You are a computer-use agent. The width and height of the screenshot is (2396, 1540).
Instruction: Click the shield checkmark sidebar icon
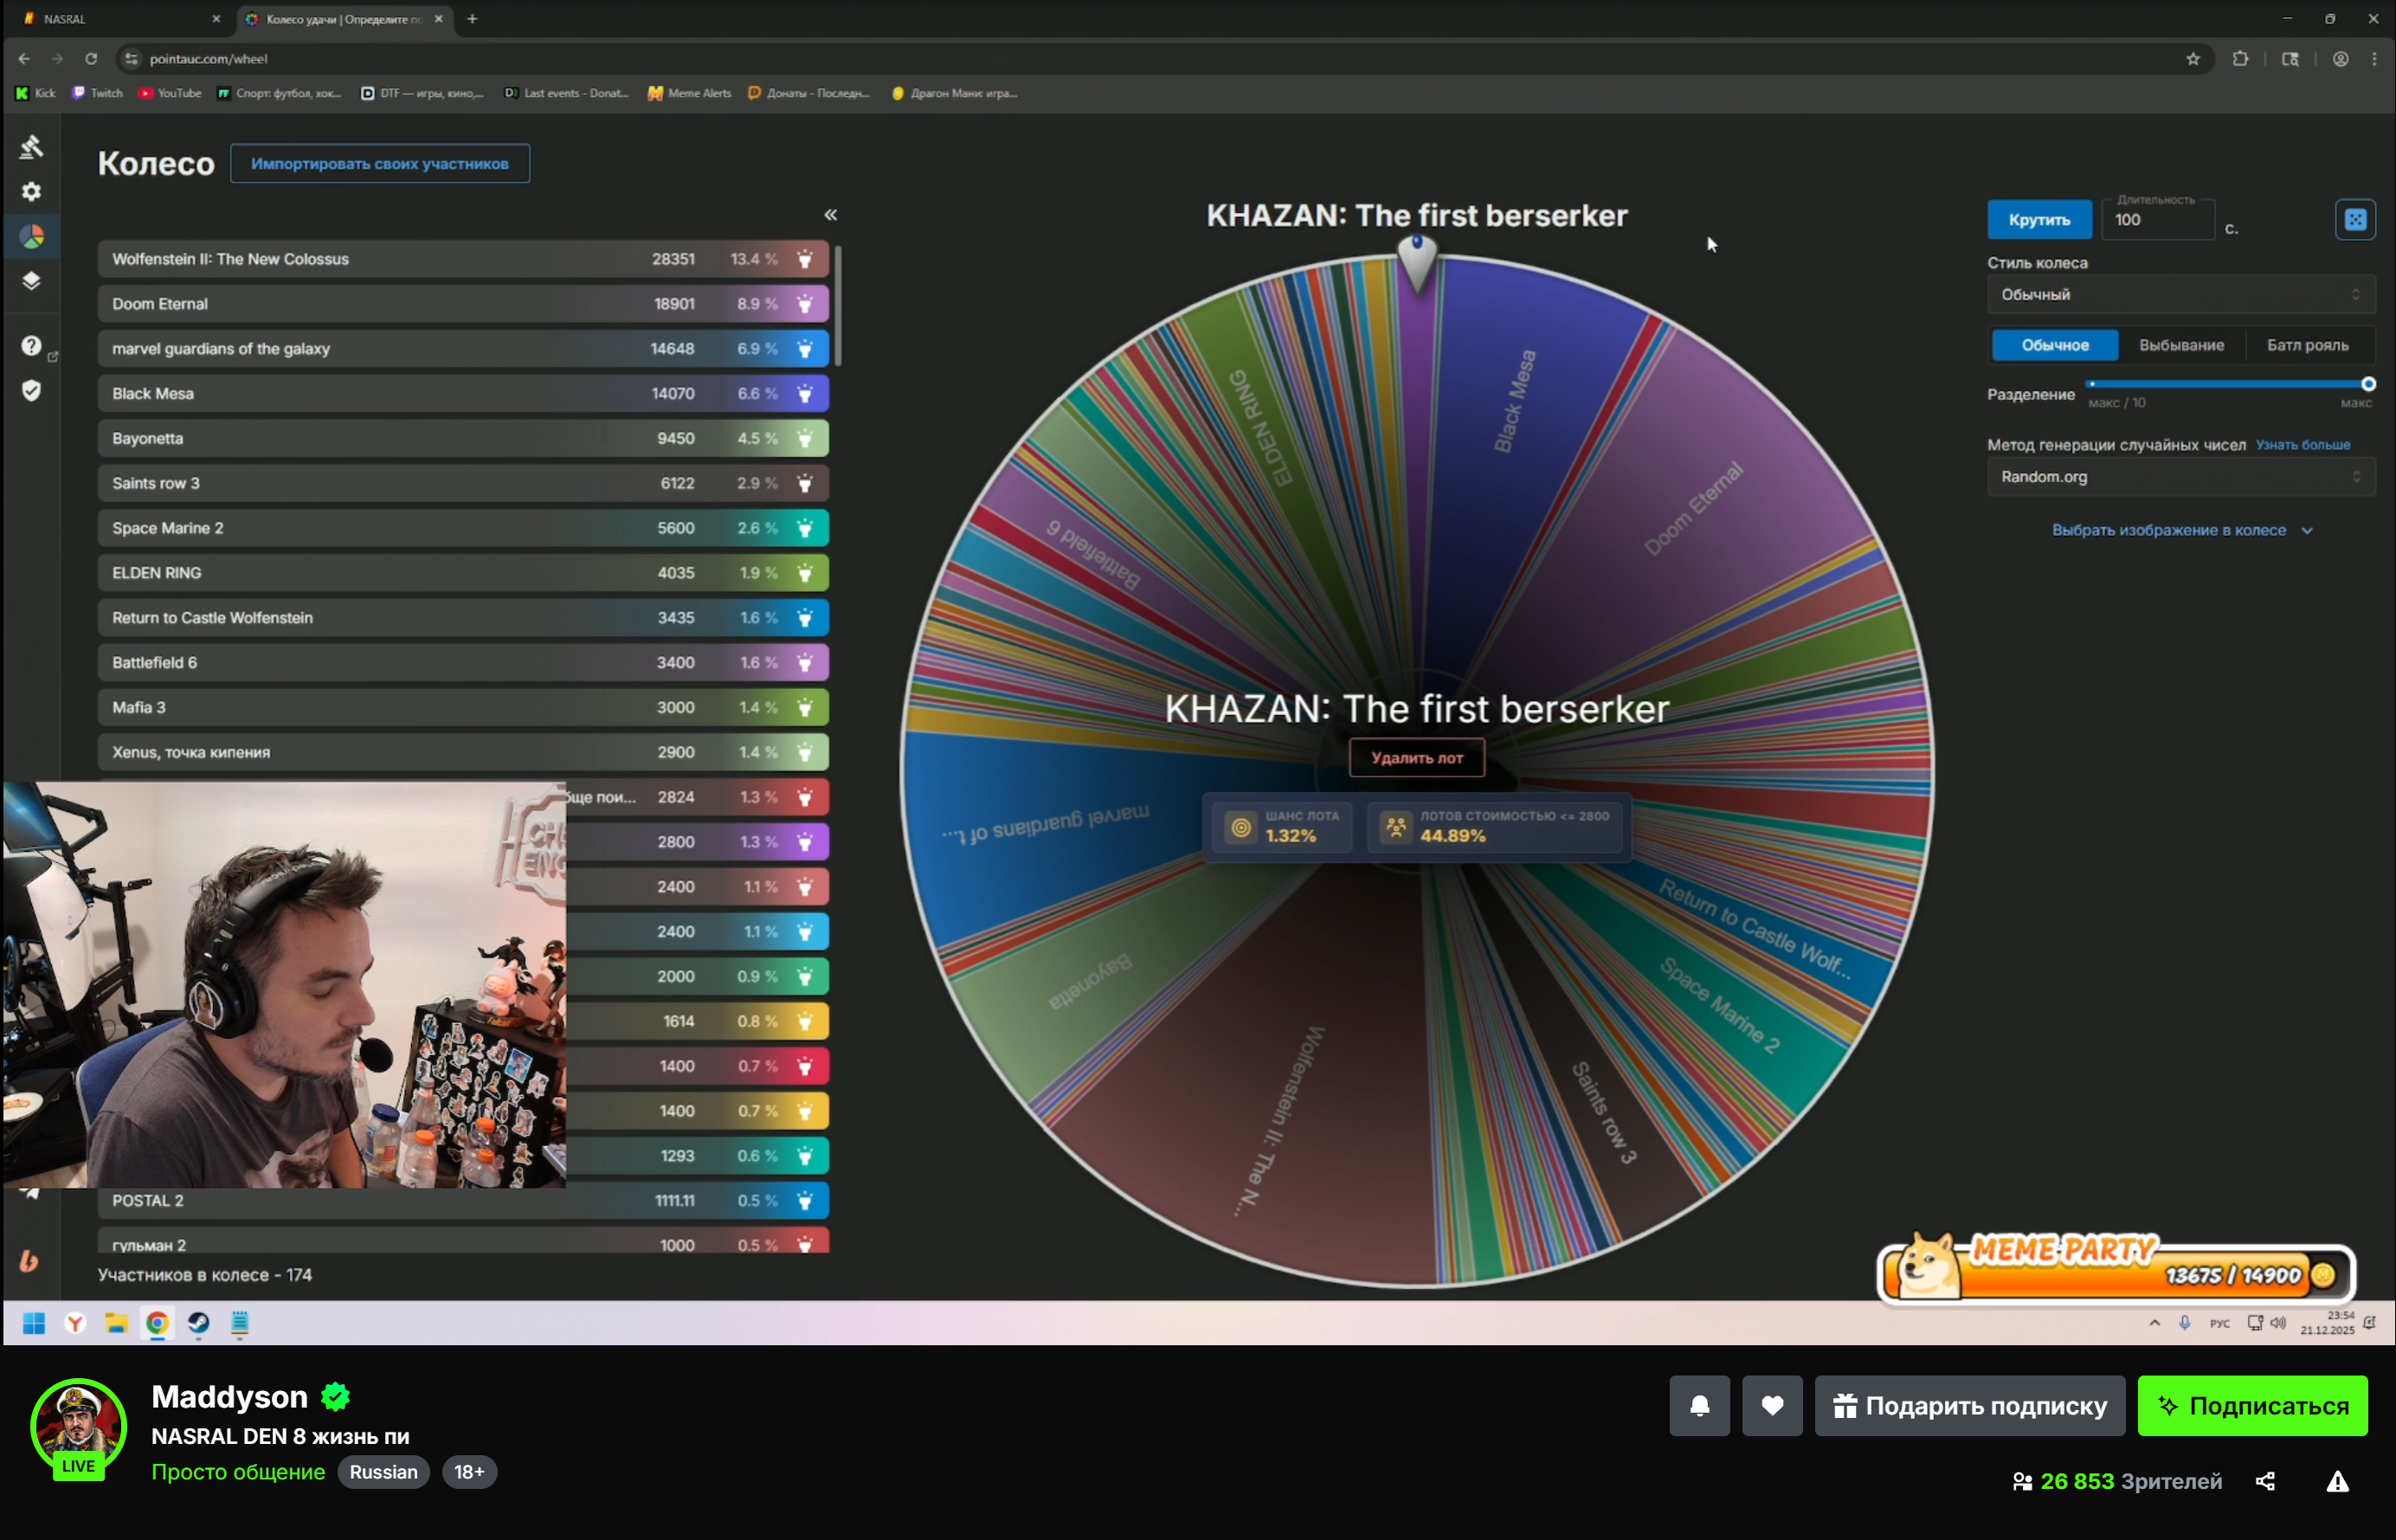(31, 391)
